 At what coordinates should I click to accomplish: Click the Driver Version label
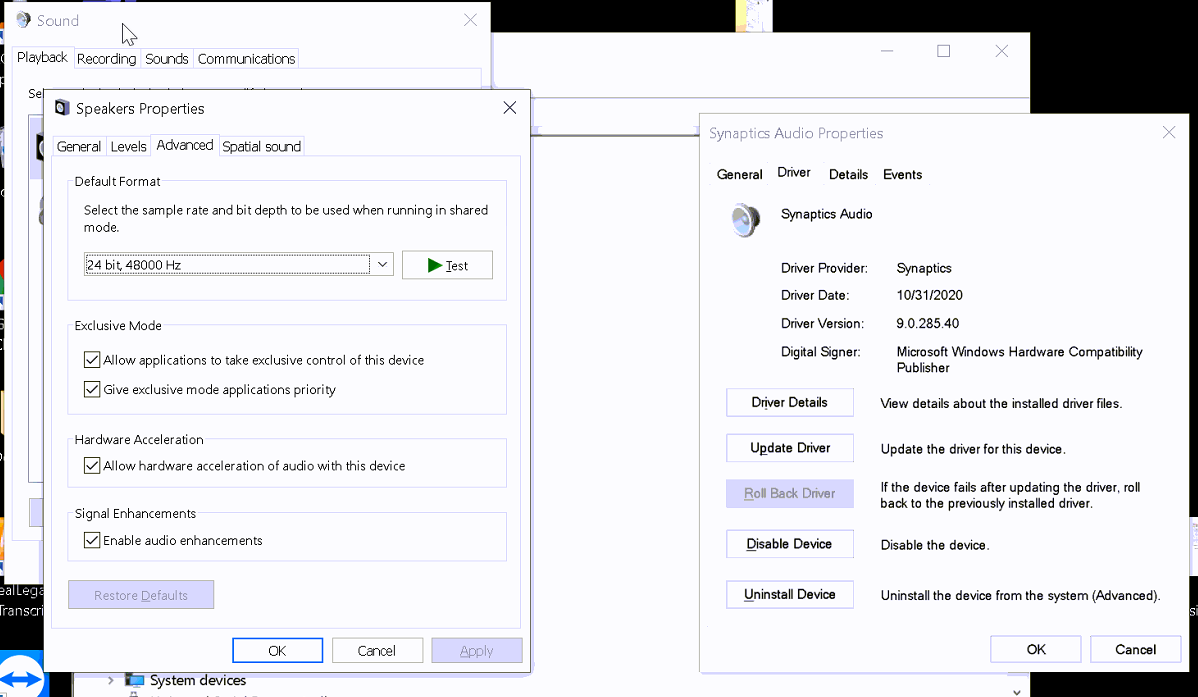822,323
